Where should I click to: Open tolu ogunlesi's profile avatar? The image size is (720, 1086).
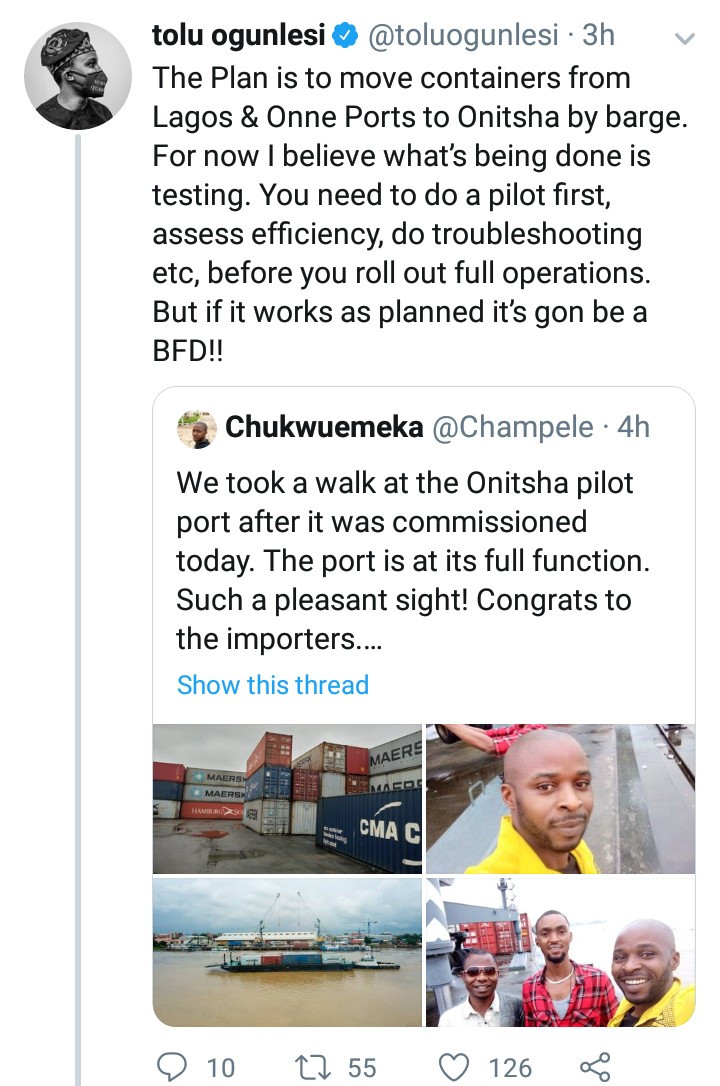tap(75, 74)
